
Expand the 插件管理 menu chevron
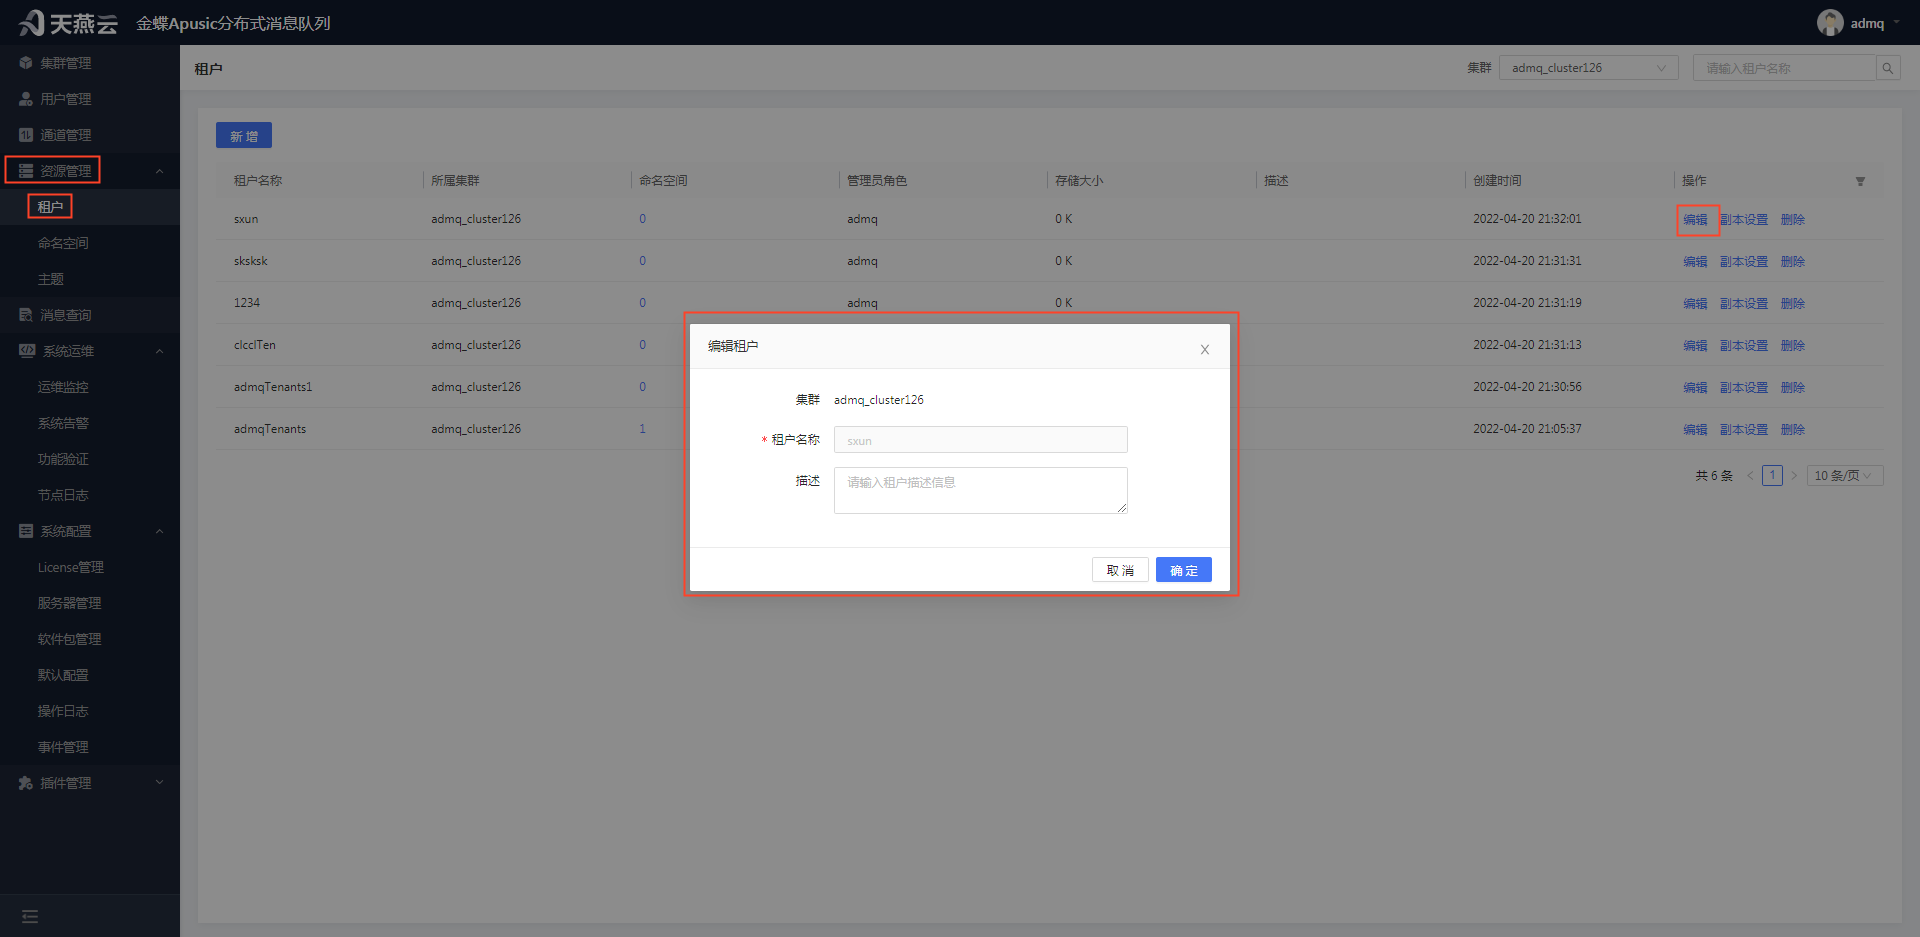[x=159, y=783]
